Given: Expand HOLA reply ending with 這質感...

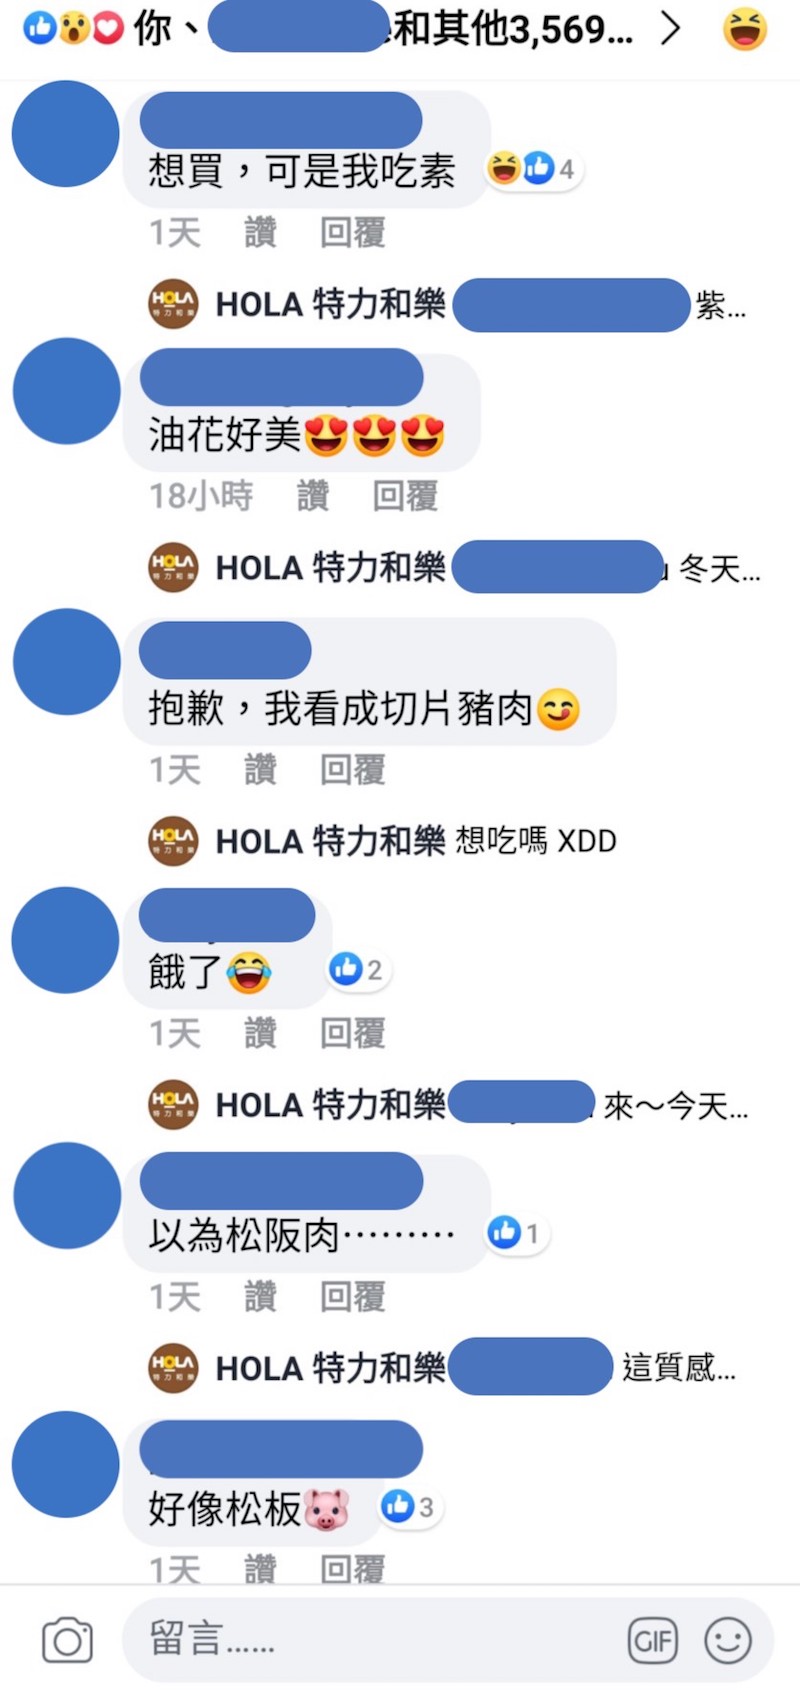Looking at the screenshot, I should tap(442, 1367).
